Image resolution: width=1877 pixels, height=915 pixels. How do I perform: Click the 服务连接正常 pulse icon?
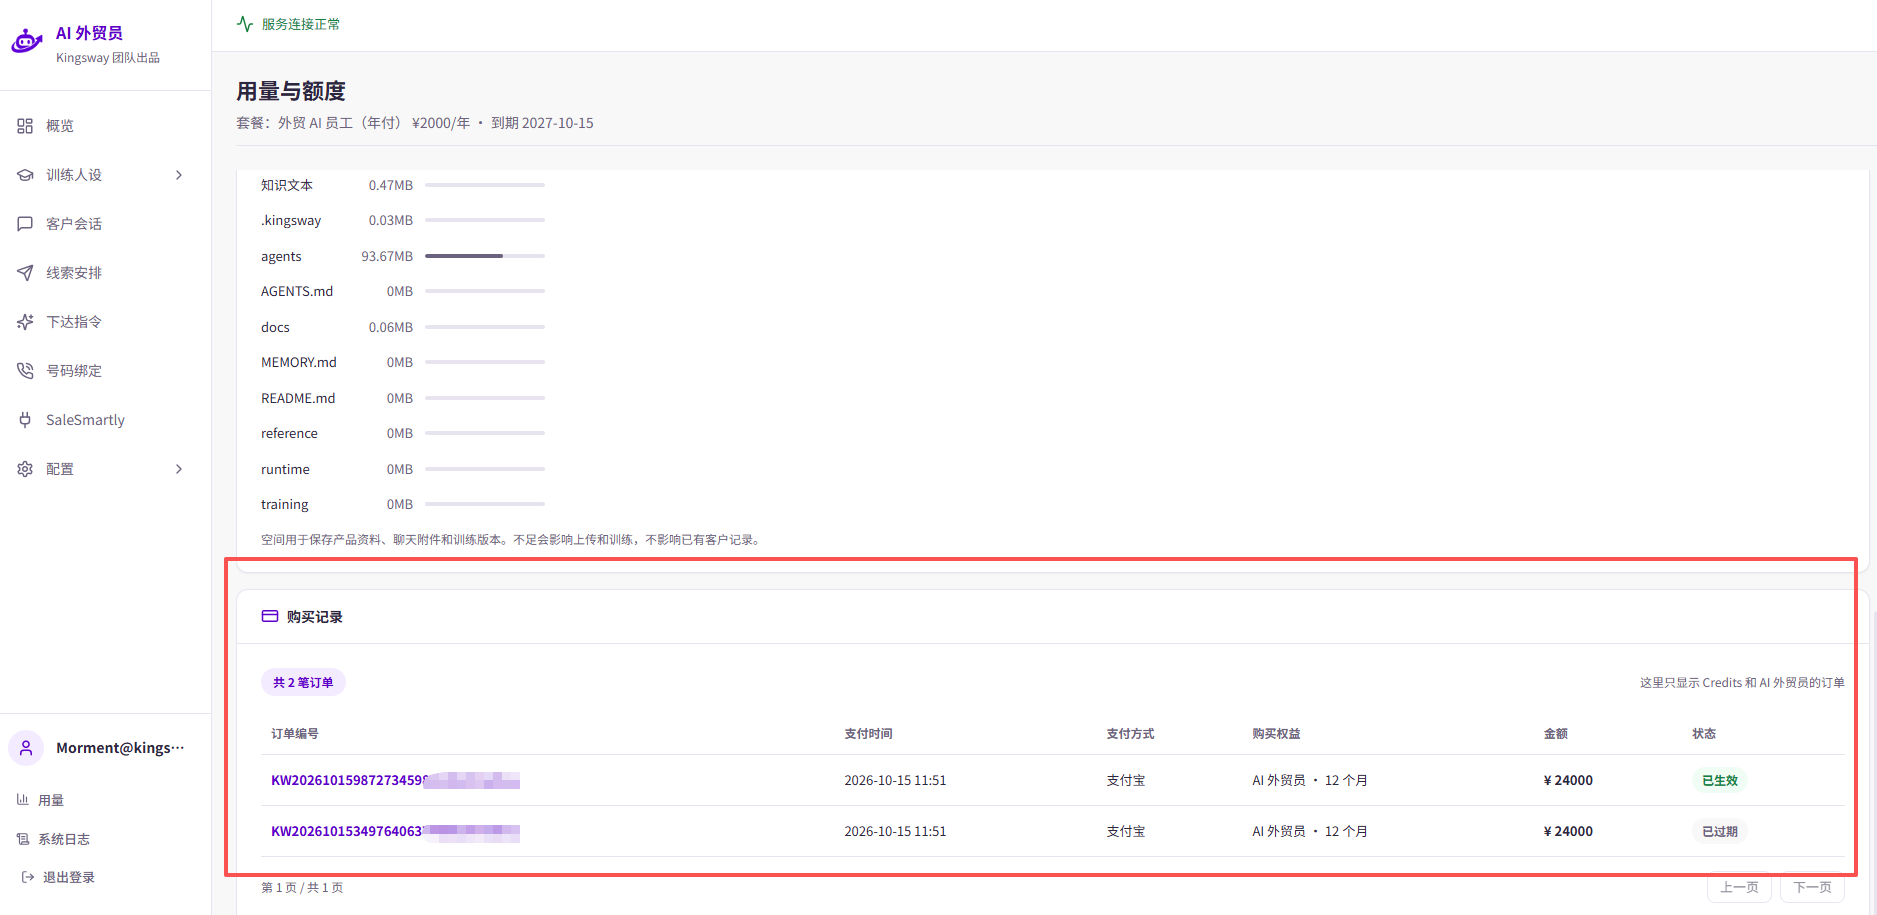(245, 24)
